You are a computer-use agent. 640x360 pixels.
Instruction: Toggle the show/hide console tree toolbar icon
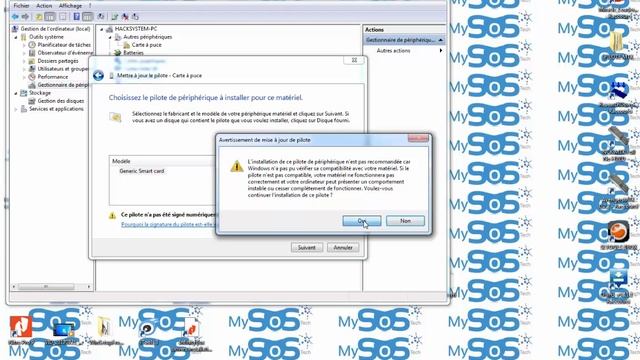(50, 17)
